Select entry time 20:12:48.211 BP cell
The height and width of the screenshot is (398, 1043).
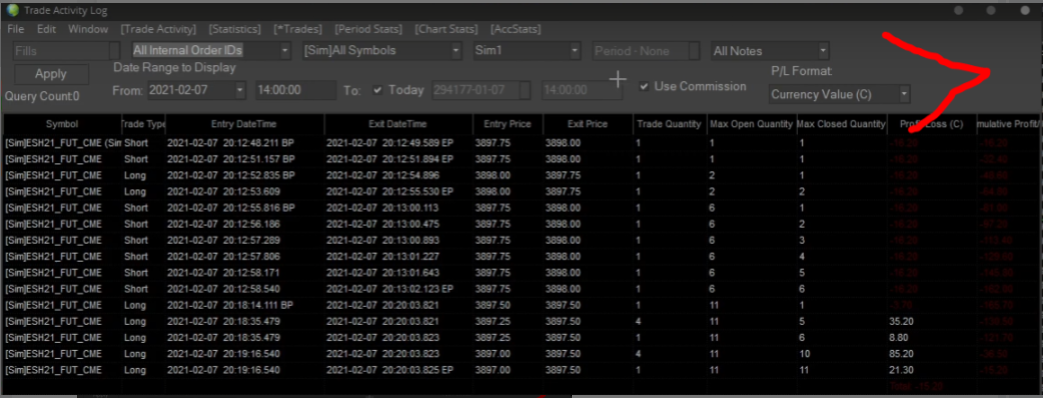coord(244,143)
